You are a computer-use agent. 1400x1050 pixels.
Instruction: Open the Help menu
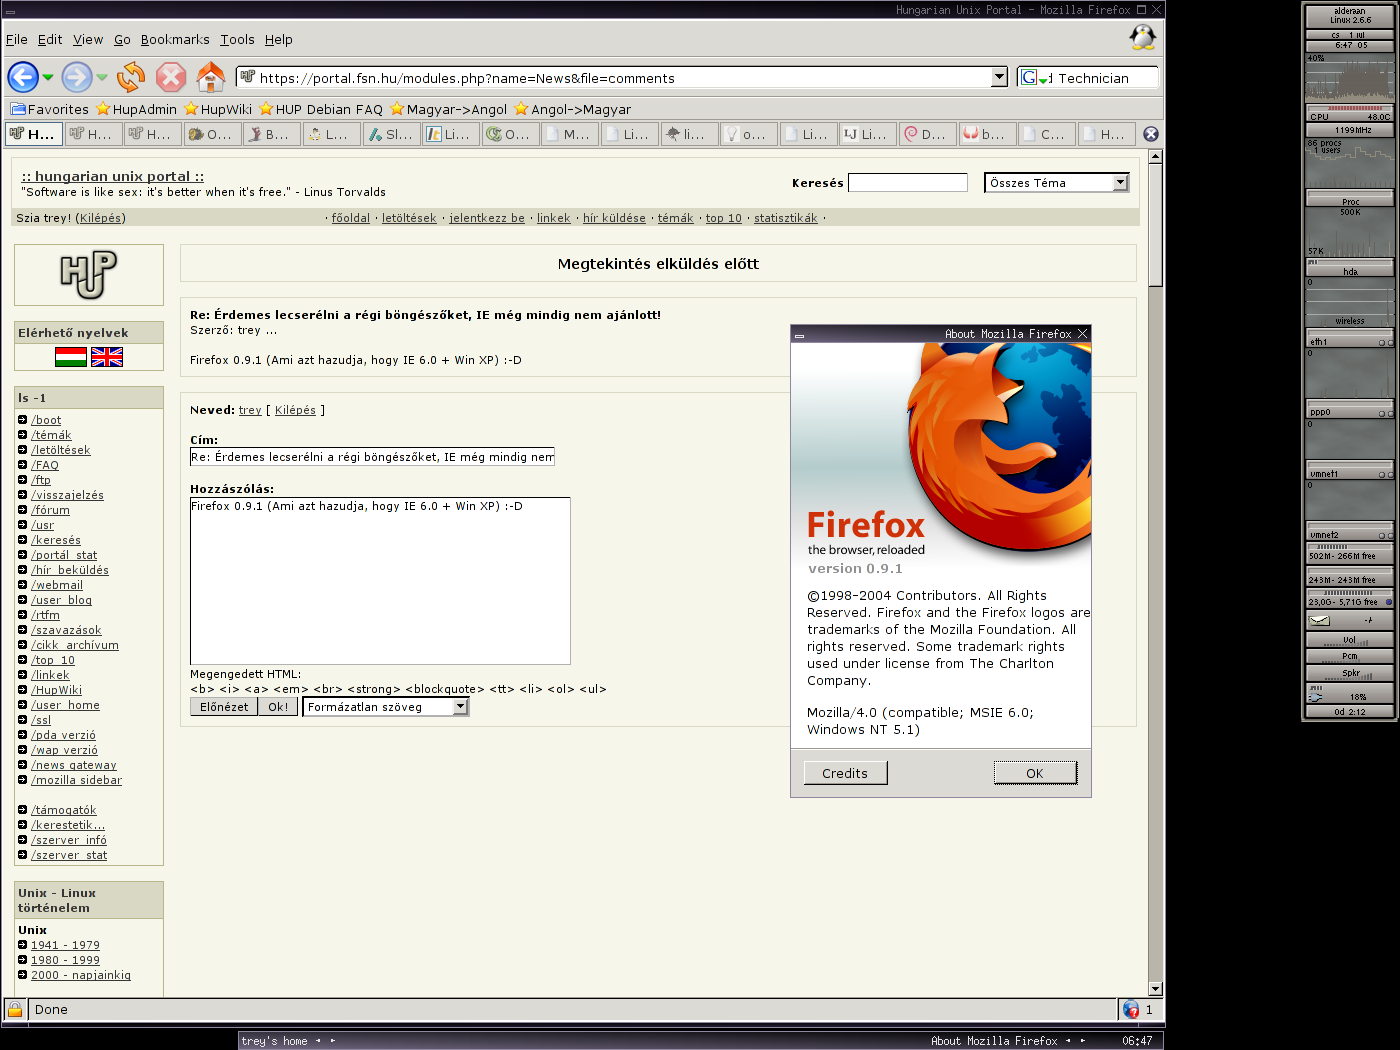(279, 39)
